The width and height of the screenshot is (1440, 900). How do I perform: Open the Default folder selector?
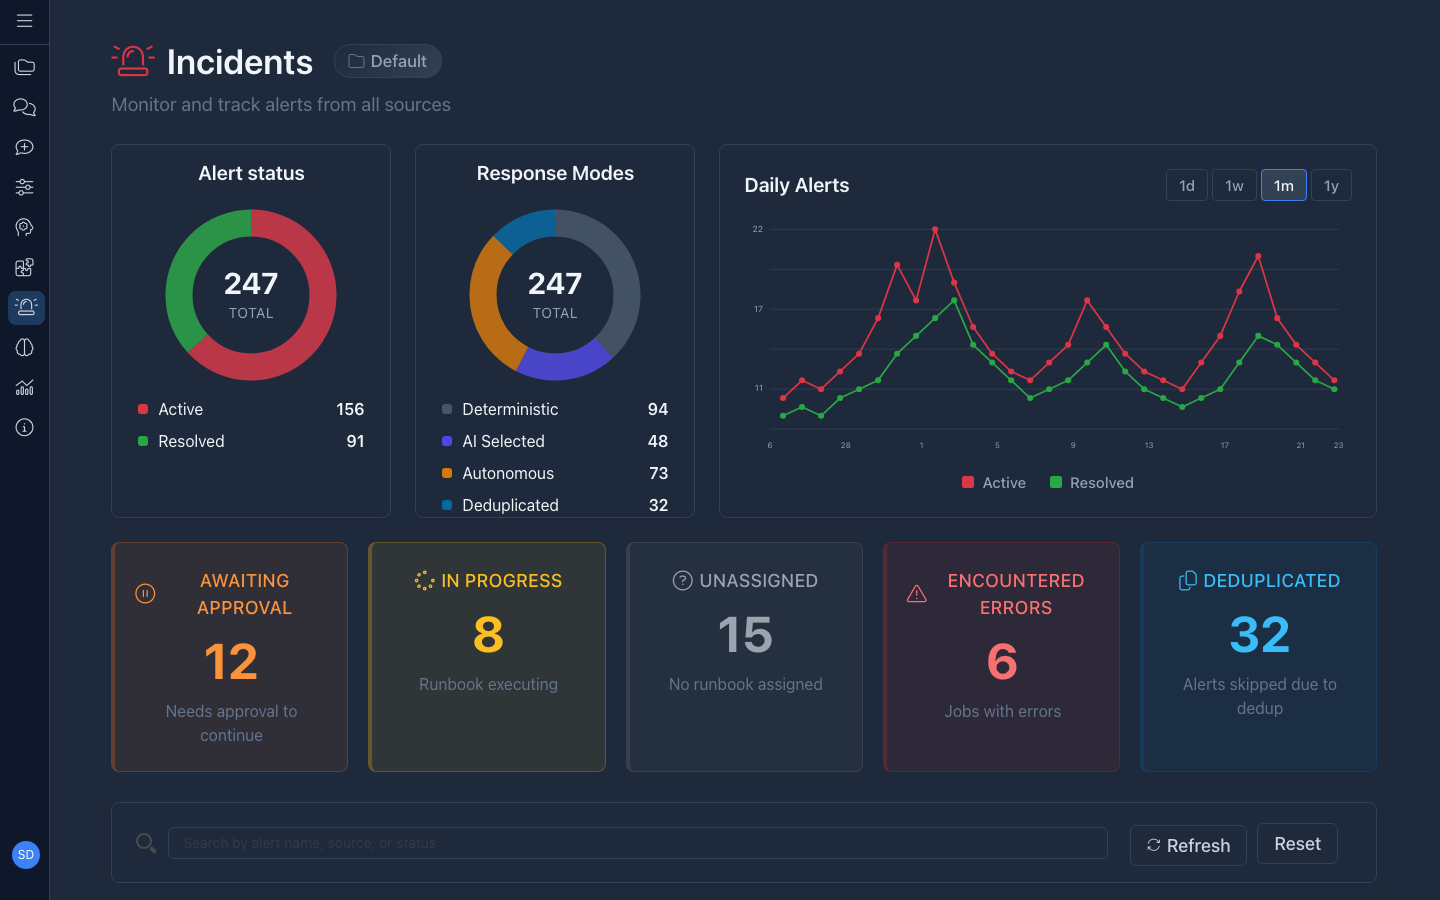click(x=388, y=61)
